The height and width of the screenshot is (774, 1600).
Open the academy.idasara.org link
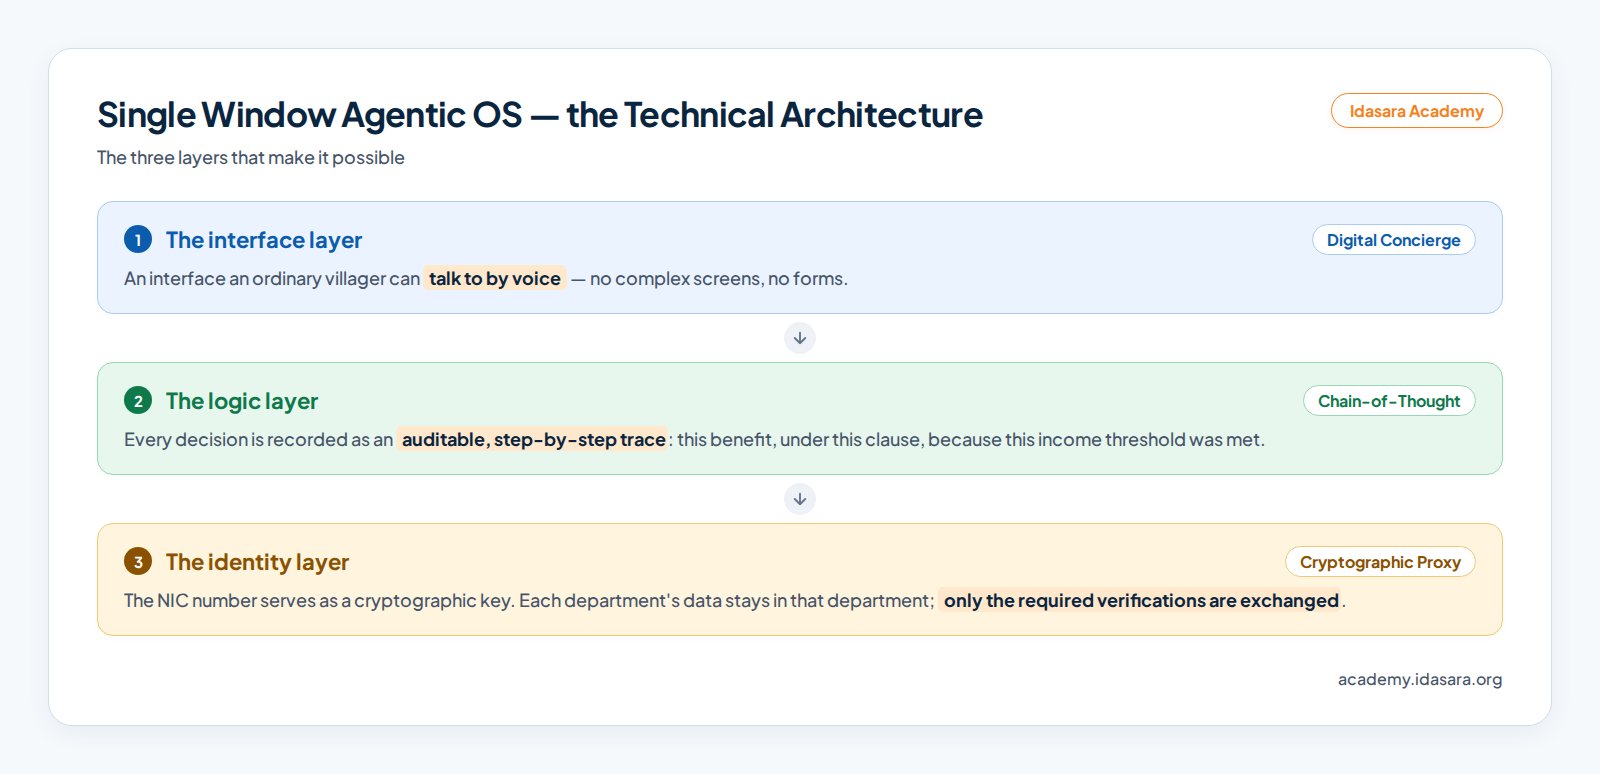coord(1420,679)
